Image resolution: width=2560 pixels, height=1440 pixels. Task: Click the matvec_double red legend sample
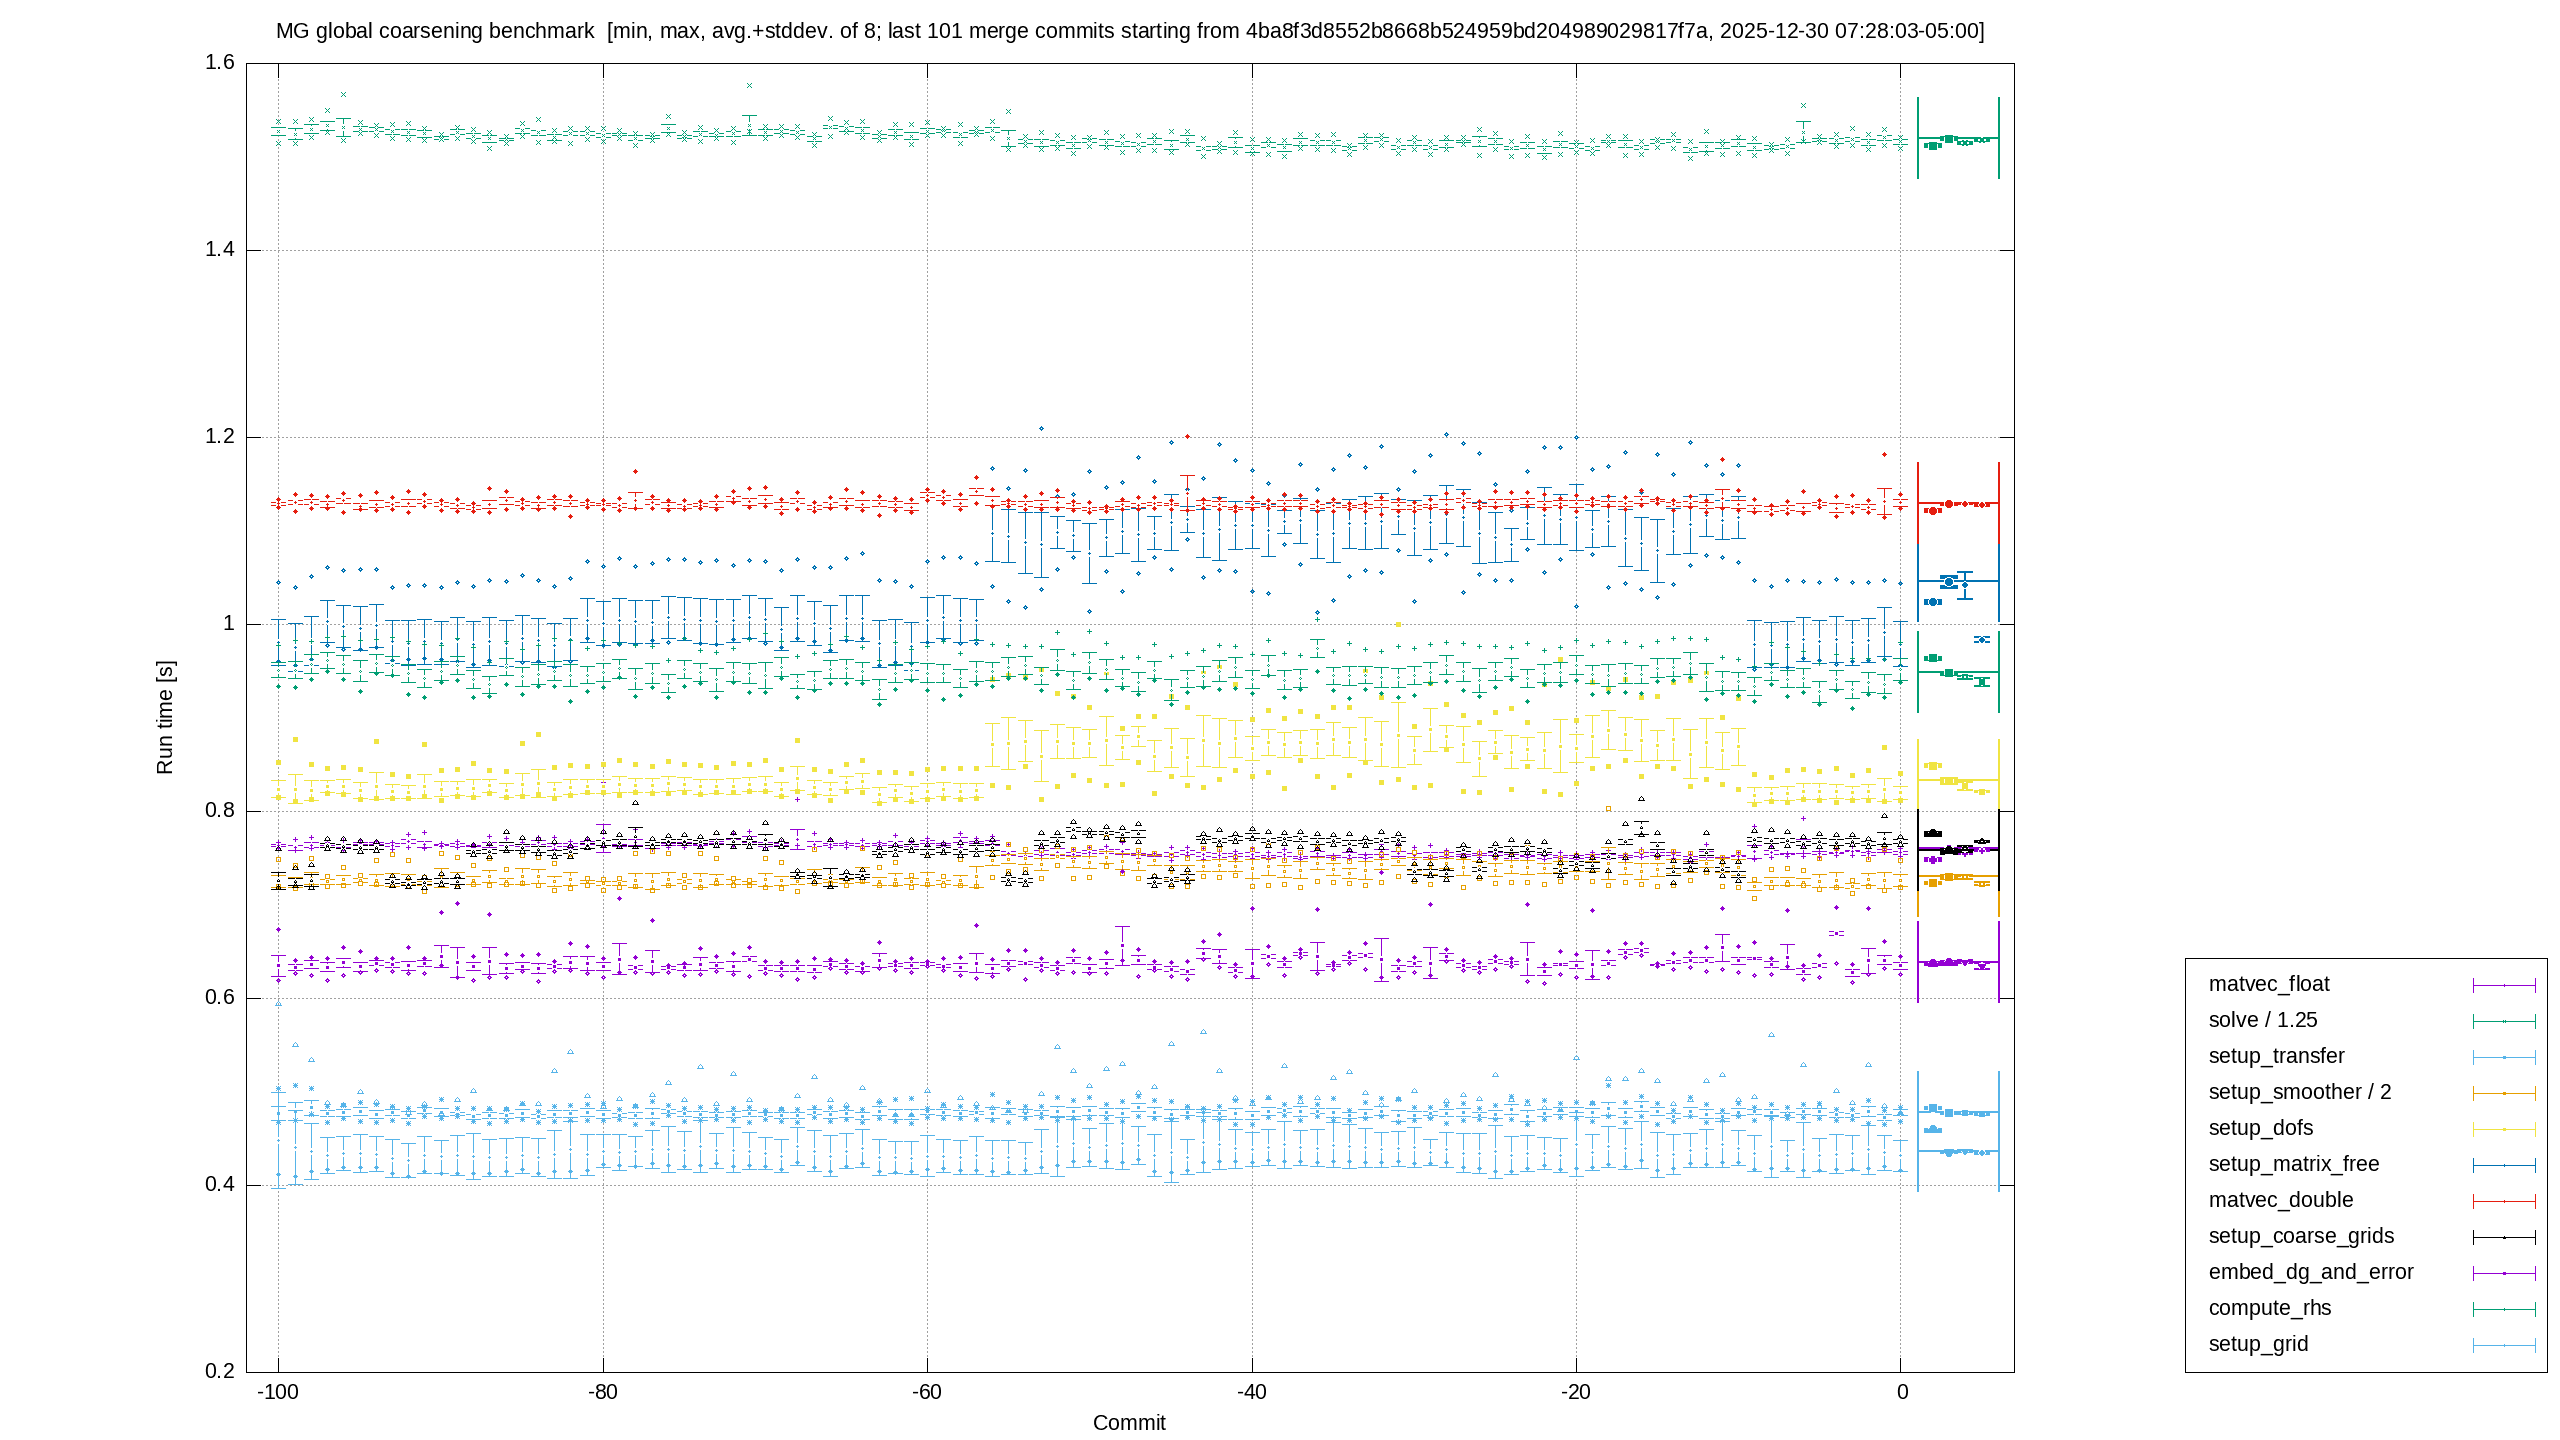(x=2504, y=1201)
